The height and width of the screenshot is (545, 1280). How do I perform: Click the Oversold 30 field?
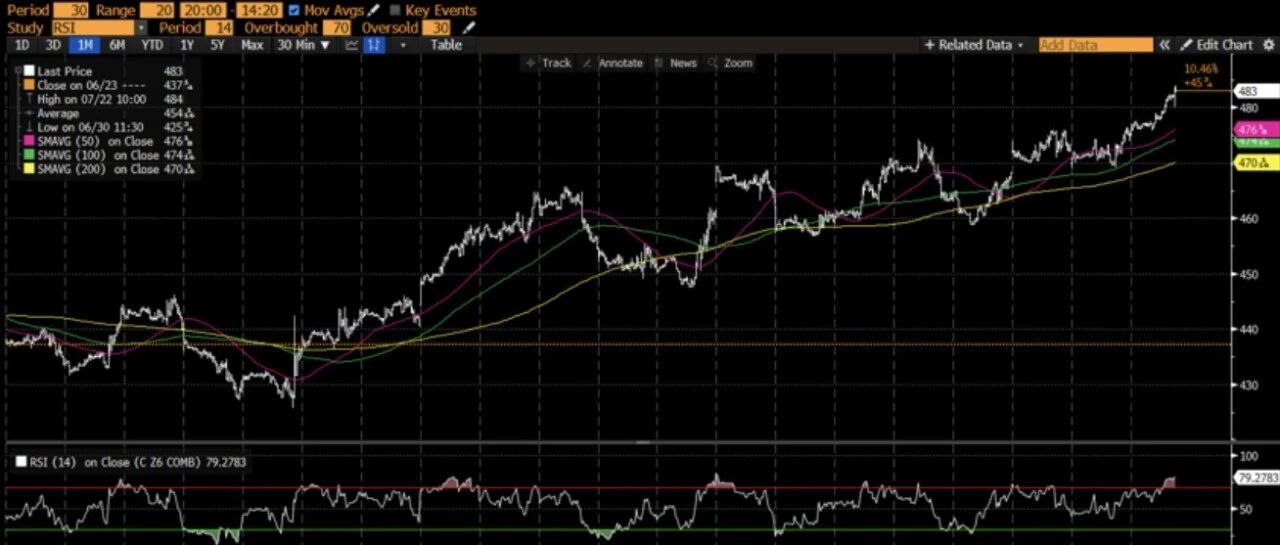pyautogui.click(x=436, y=27)
